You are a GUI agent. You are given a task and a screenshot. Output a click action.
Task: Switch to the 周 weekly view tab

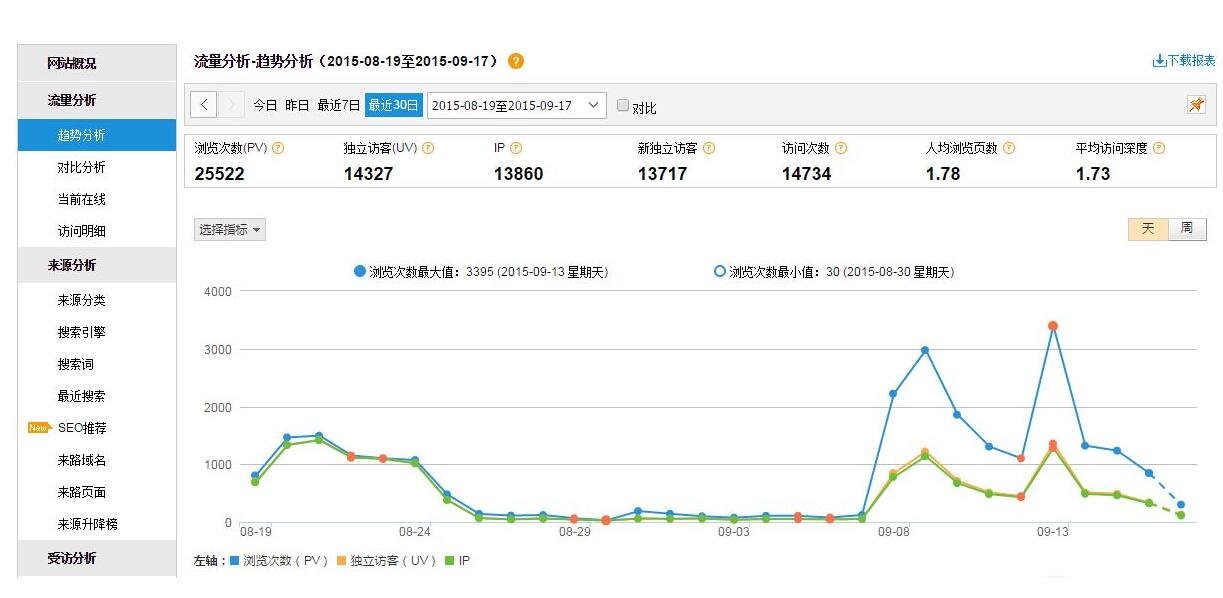pyautogui.click(x=1186, y=228)
